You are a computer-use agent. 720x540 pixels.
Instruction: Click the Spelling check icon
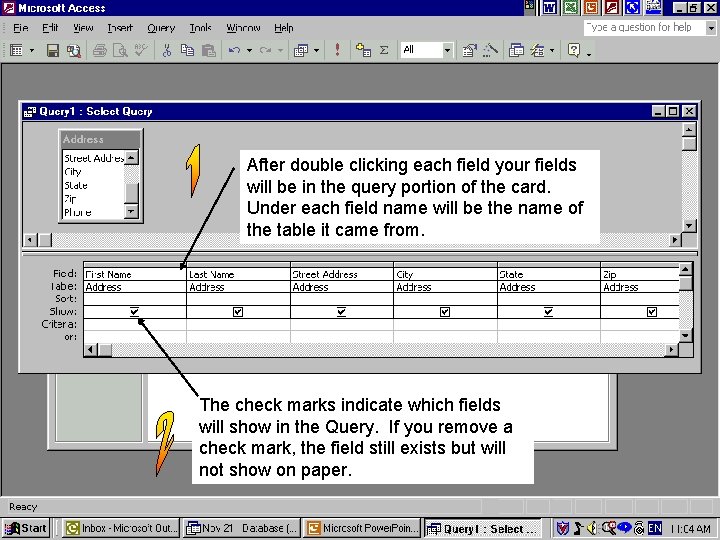(x=141, y=50)
